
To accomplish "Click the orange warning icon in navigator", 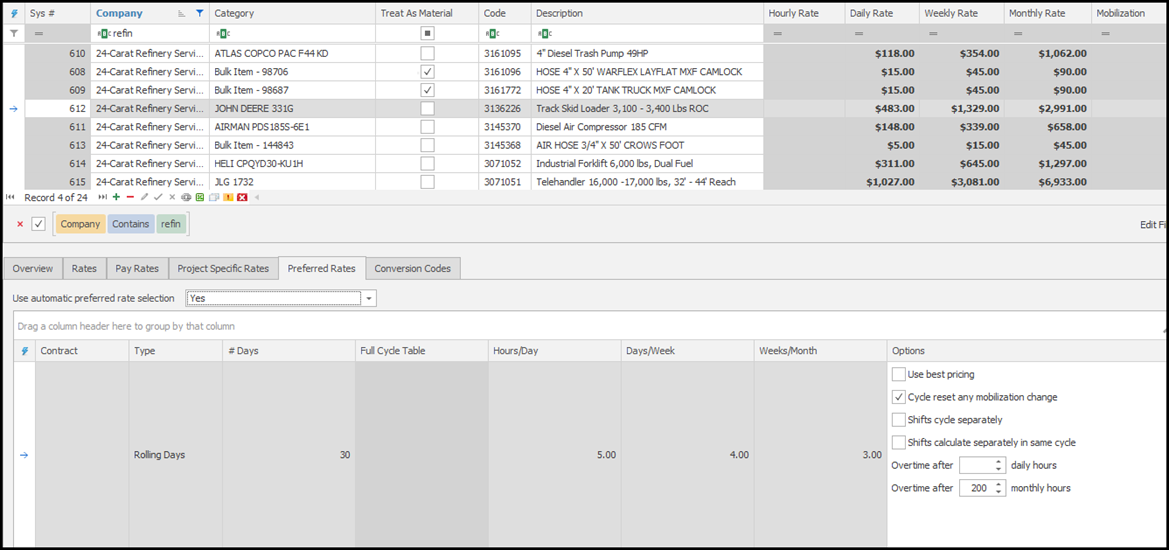I will (228, 198).
